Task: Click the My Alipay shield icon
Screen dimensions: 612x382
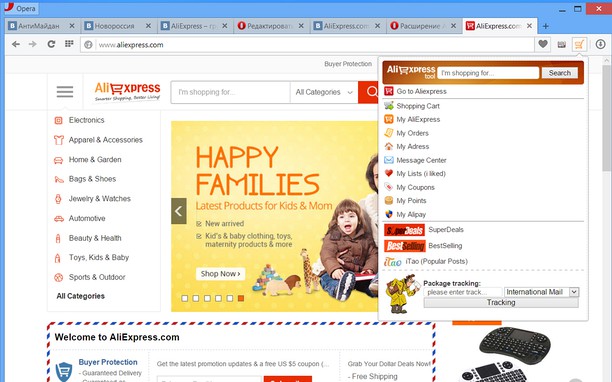Action: [389, 214]
